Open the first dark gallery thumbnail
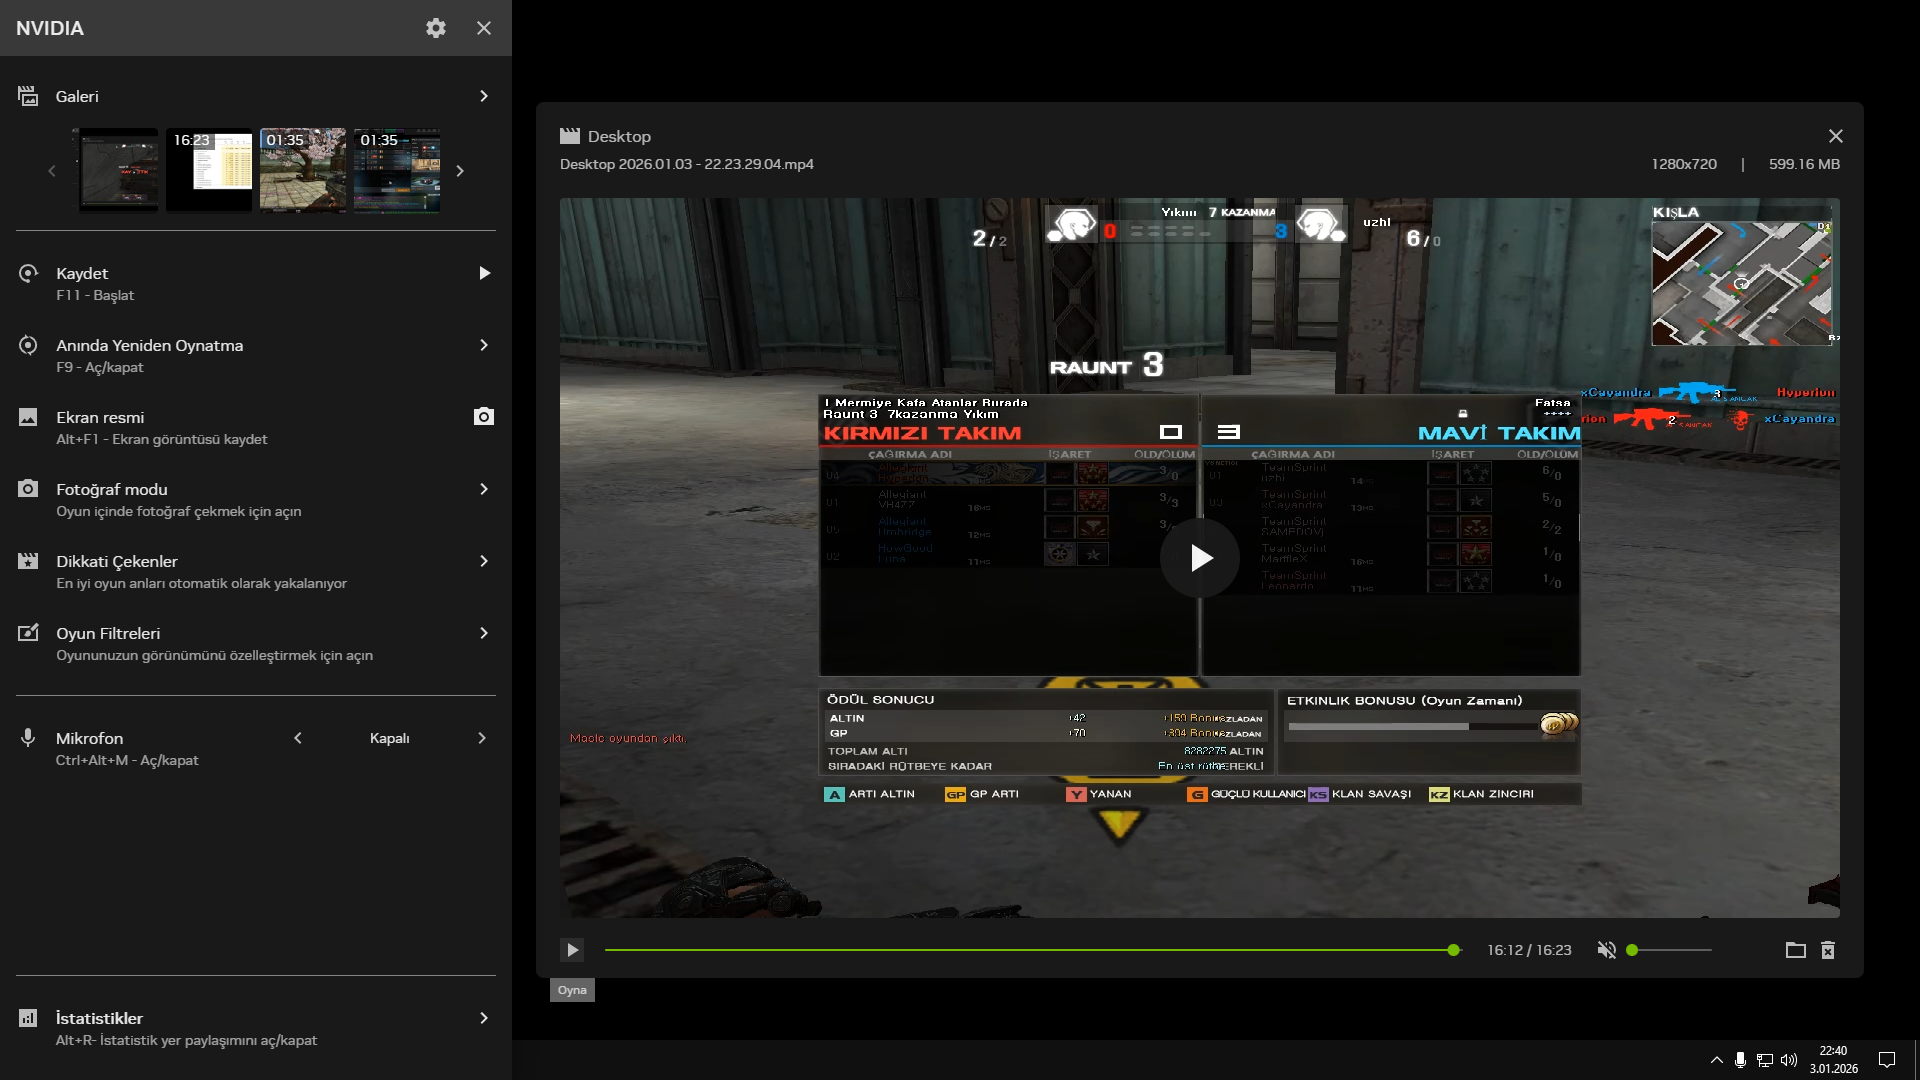 119,170
